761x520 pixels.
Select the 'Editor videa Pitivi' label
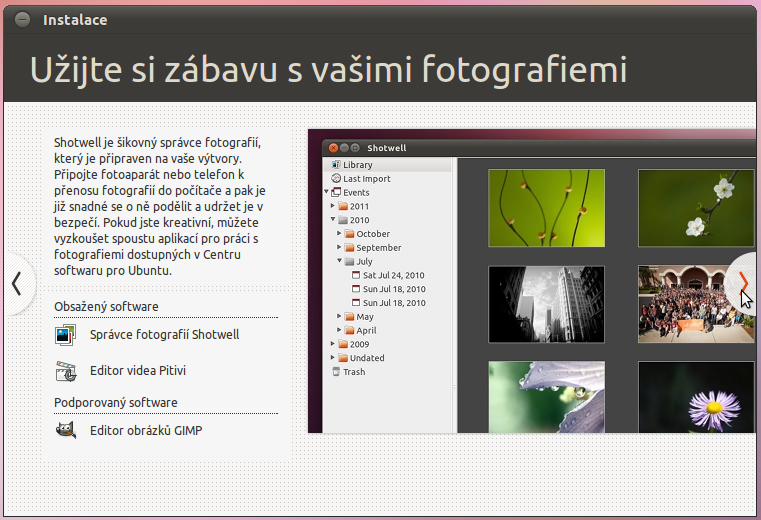click(x=138, y=370)
